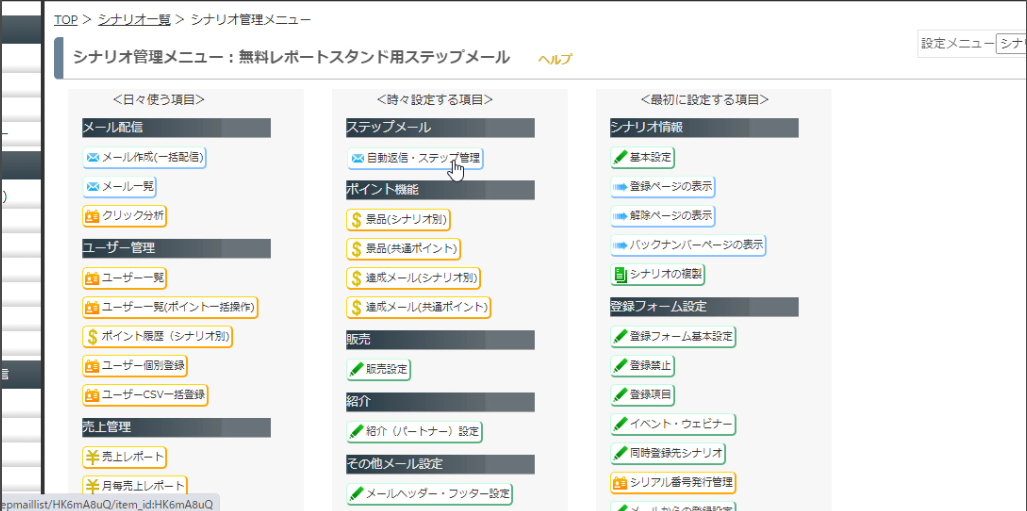
Task: Click green copy icon on シナリオの複製
Action: click(x=620, y=275)
